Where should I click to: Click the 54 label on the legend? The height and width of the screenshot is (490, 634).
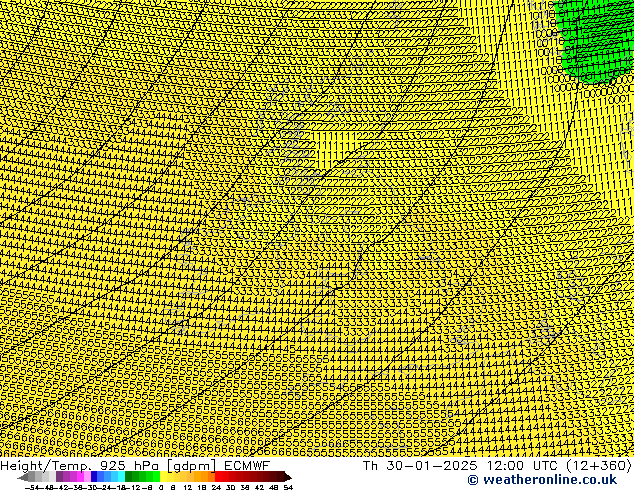pos(288,487)
